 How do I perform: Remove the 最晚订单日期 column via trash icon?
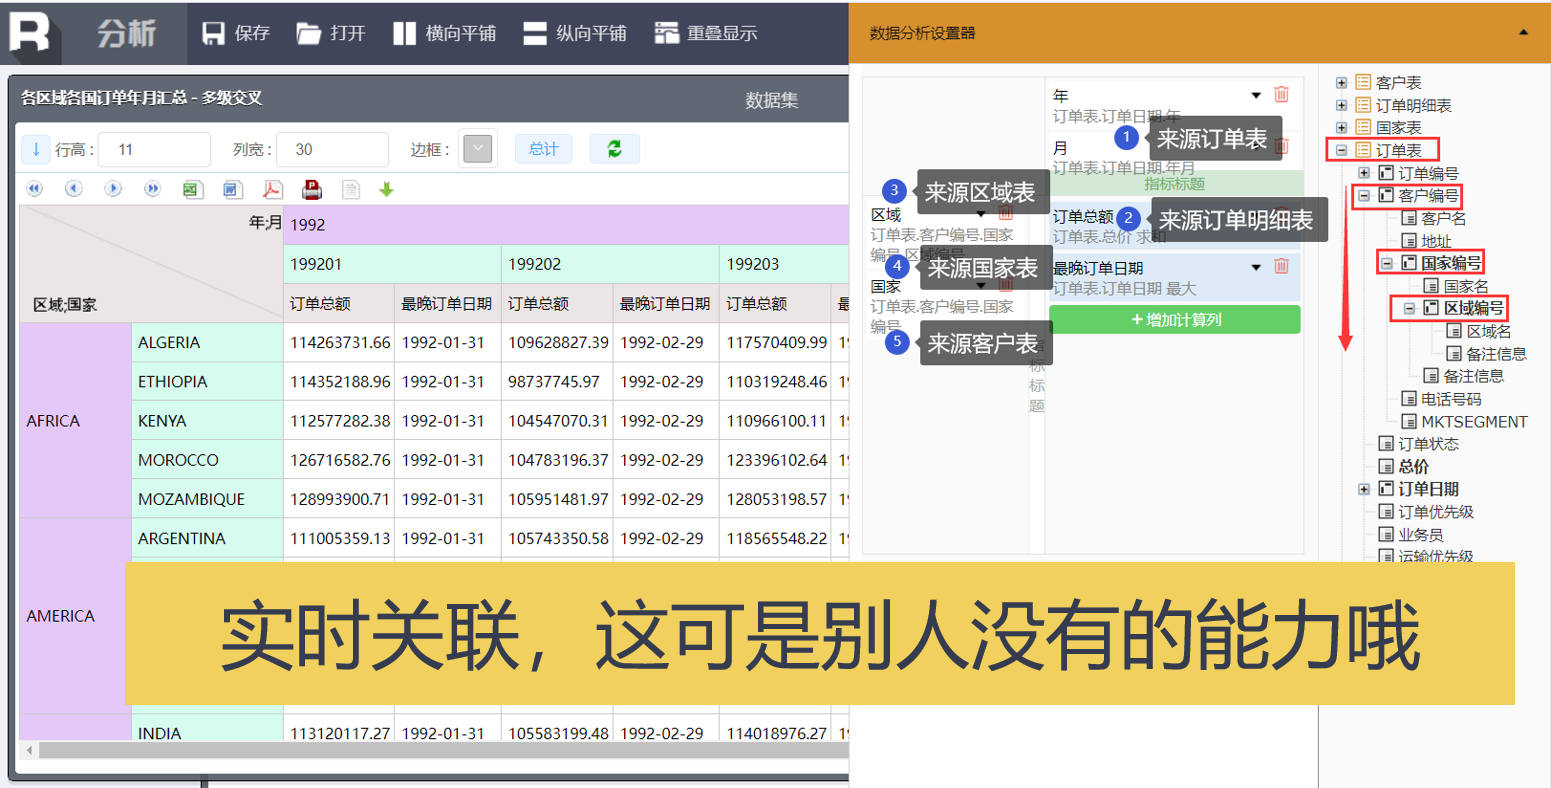click(x=1281, y=267)
